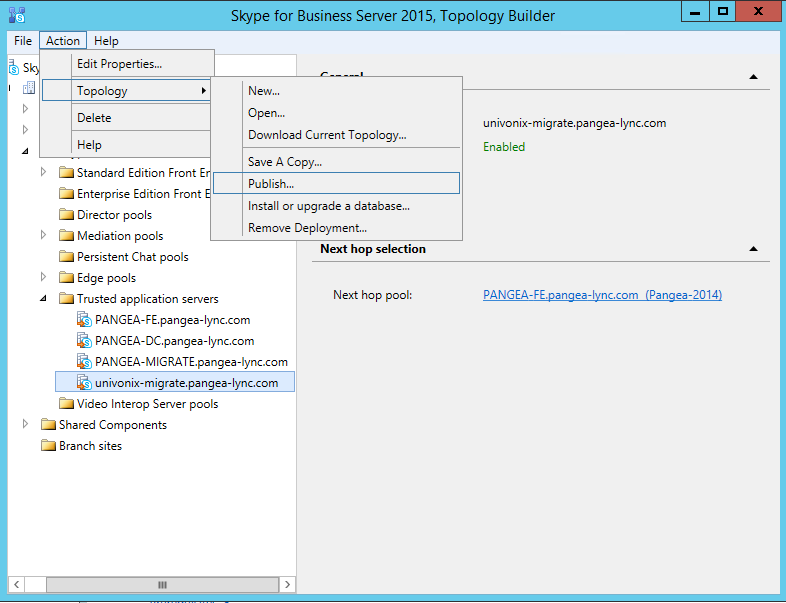786x603 pixels.
Task: Click the Mediation pools folder icon
Action: (x=66, y=236)
